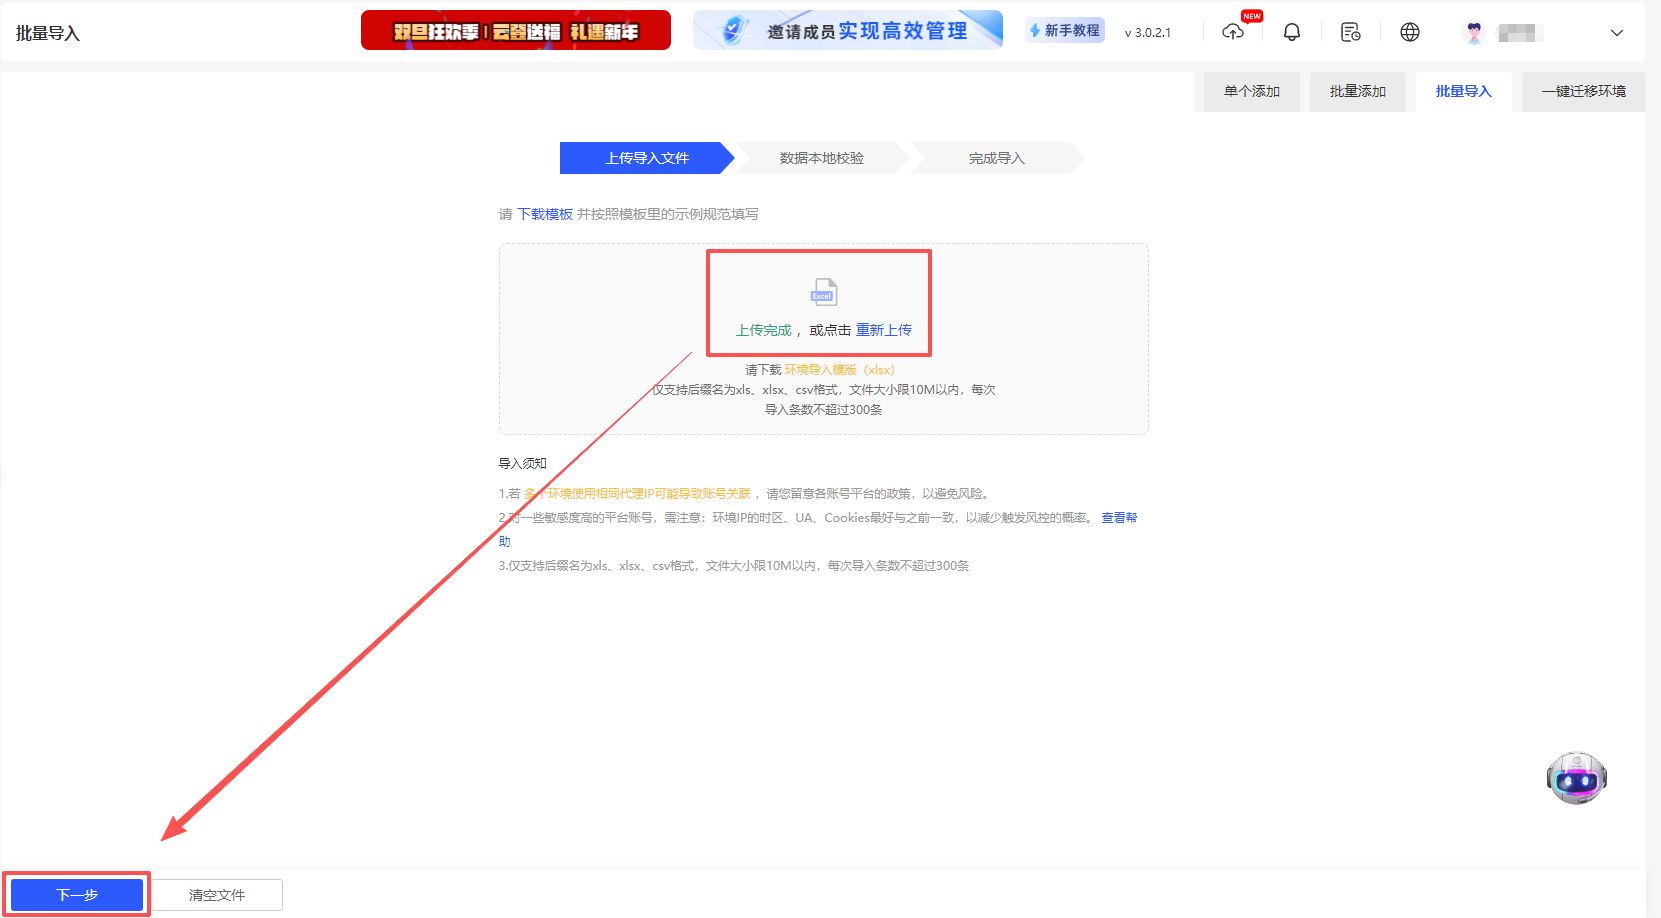Click the user avatar in top bar
The width and height of the screenshot is (1661, 918).
tap(1473, 32)
